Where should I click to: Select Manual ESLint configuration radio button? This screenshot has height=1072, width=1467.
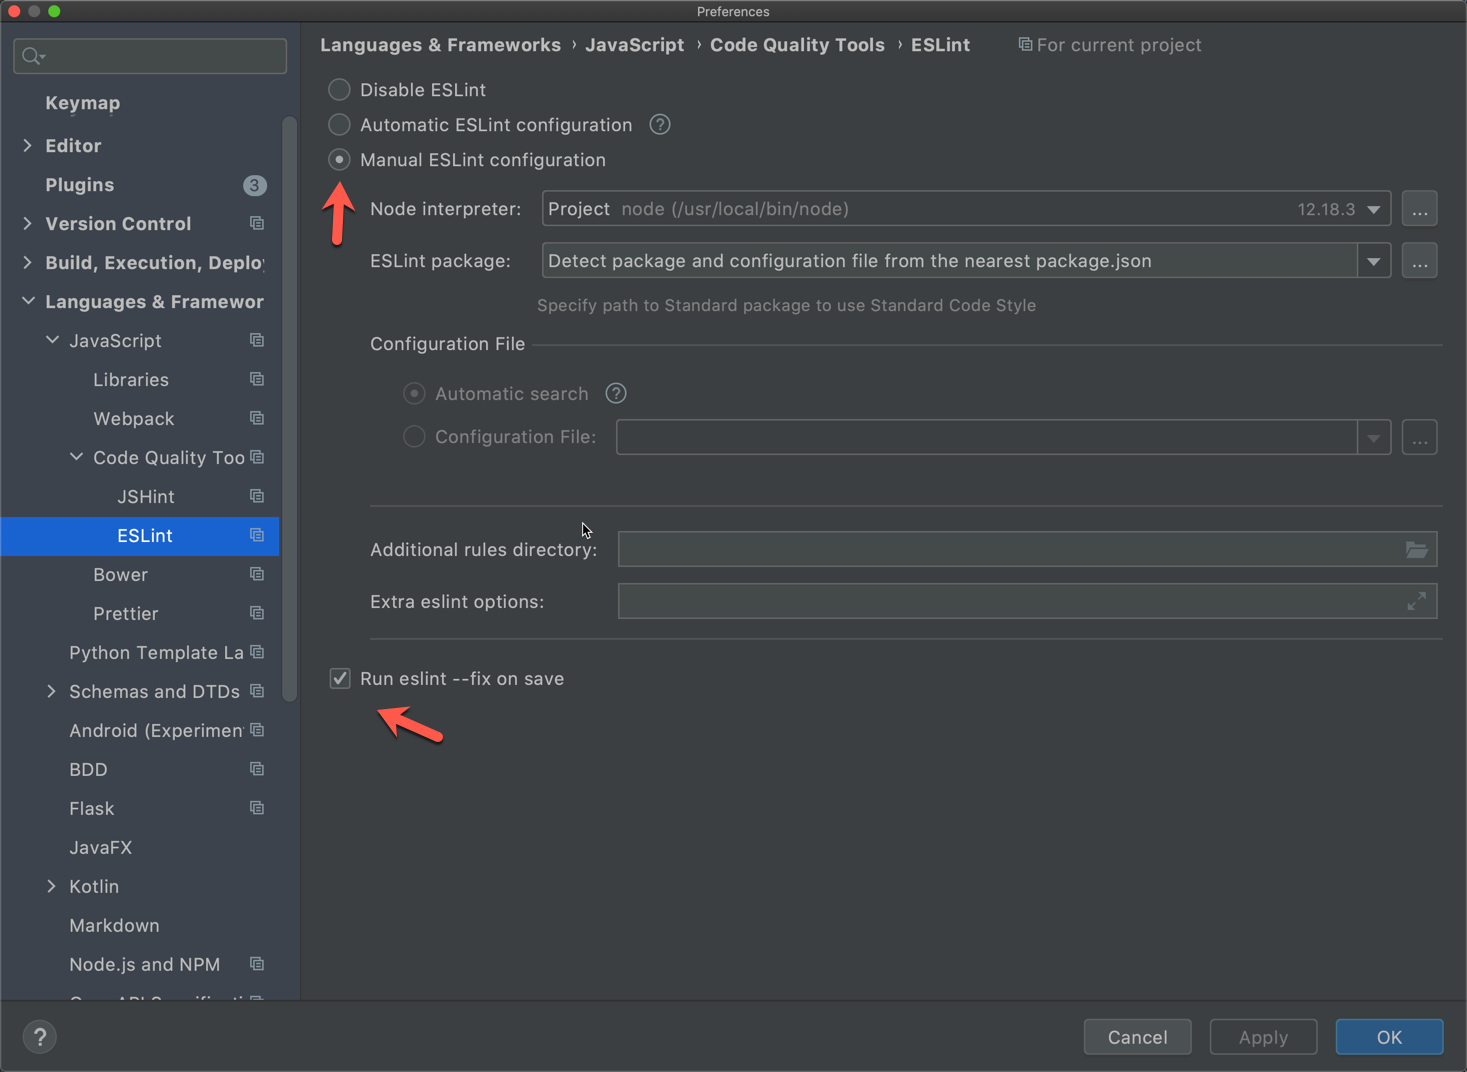tap(340, 160)
